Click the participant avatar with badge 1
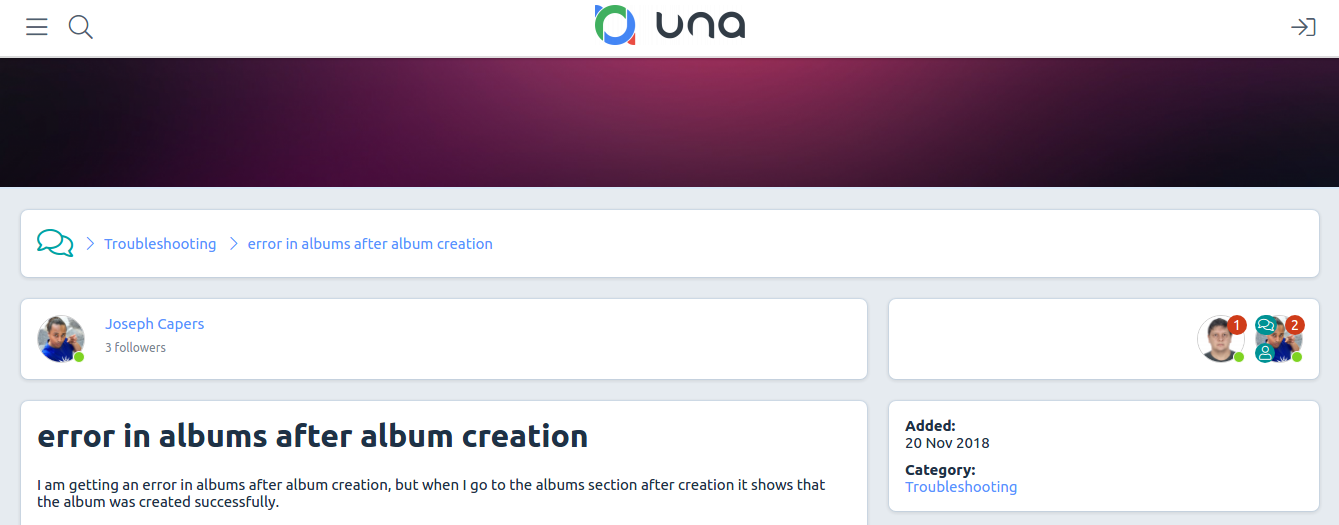 pos(1220,340)
